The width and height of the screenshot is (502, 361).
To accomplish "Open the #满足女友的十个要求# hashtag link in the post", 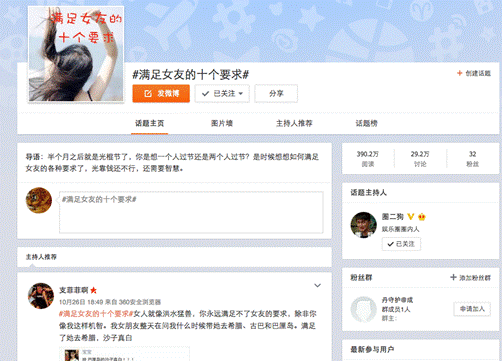I will coord(96,314).
